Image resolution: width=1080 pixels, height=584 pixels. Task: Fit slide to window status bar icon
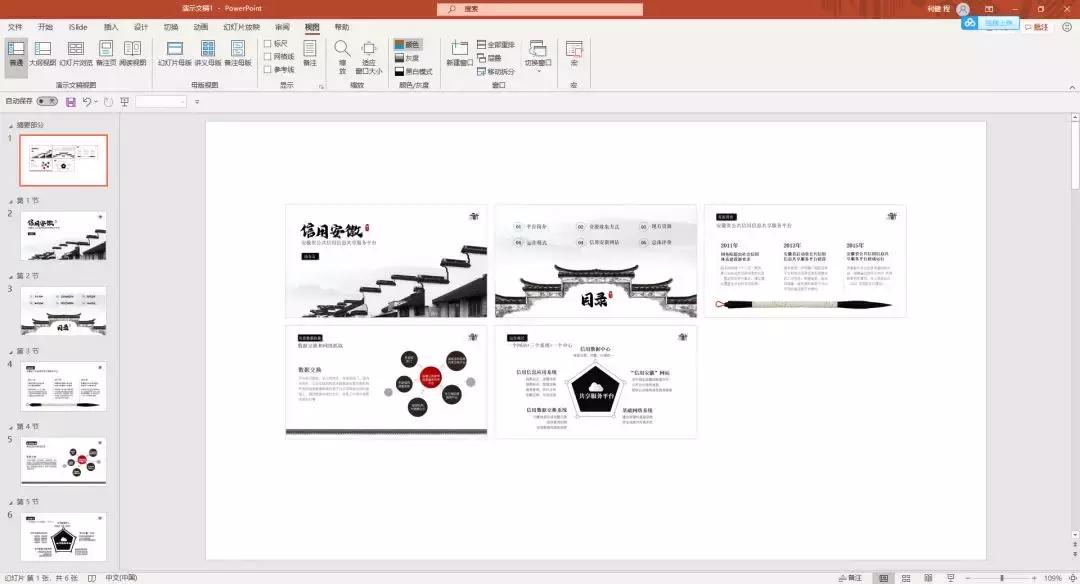(1071, 578)
